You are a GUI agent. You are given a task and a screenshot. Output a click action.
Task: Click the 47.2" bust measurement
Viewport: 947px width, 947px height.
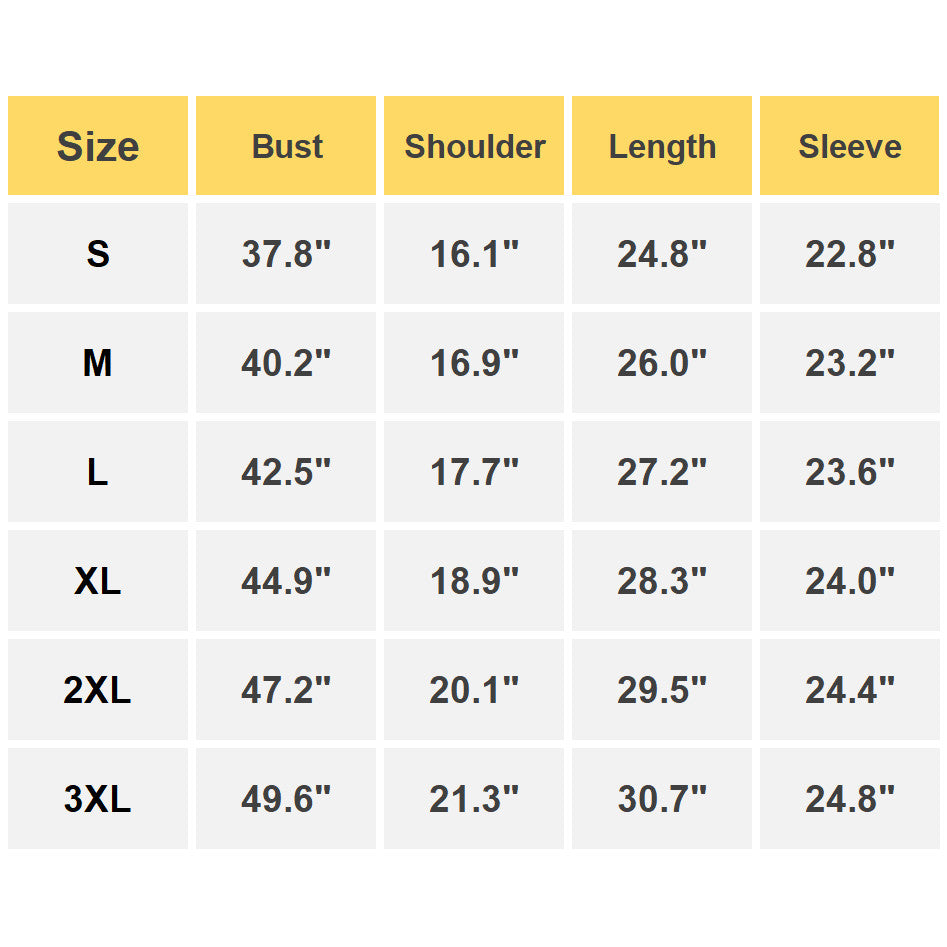coord(286,690)
